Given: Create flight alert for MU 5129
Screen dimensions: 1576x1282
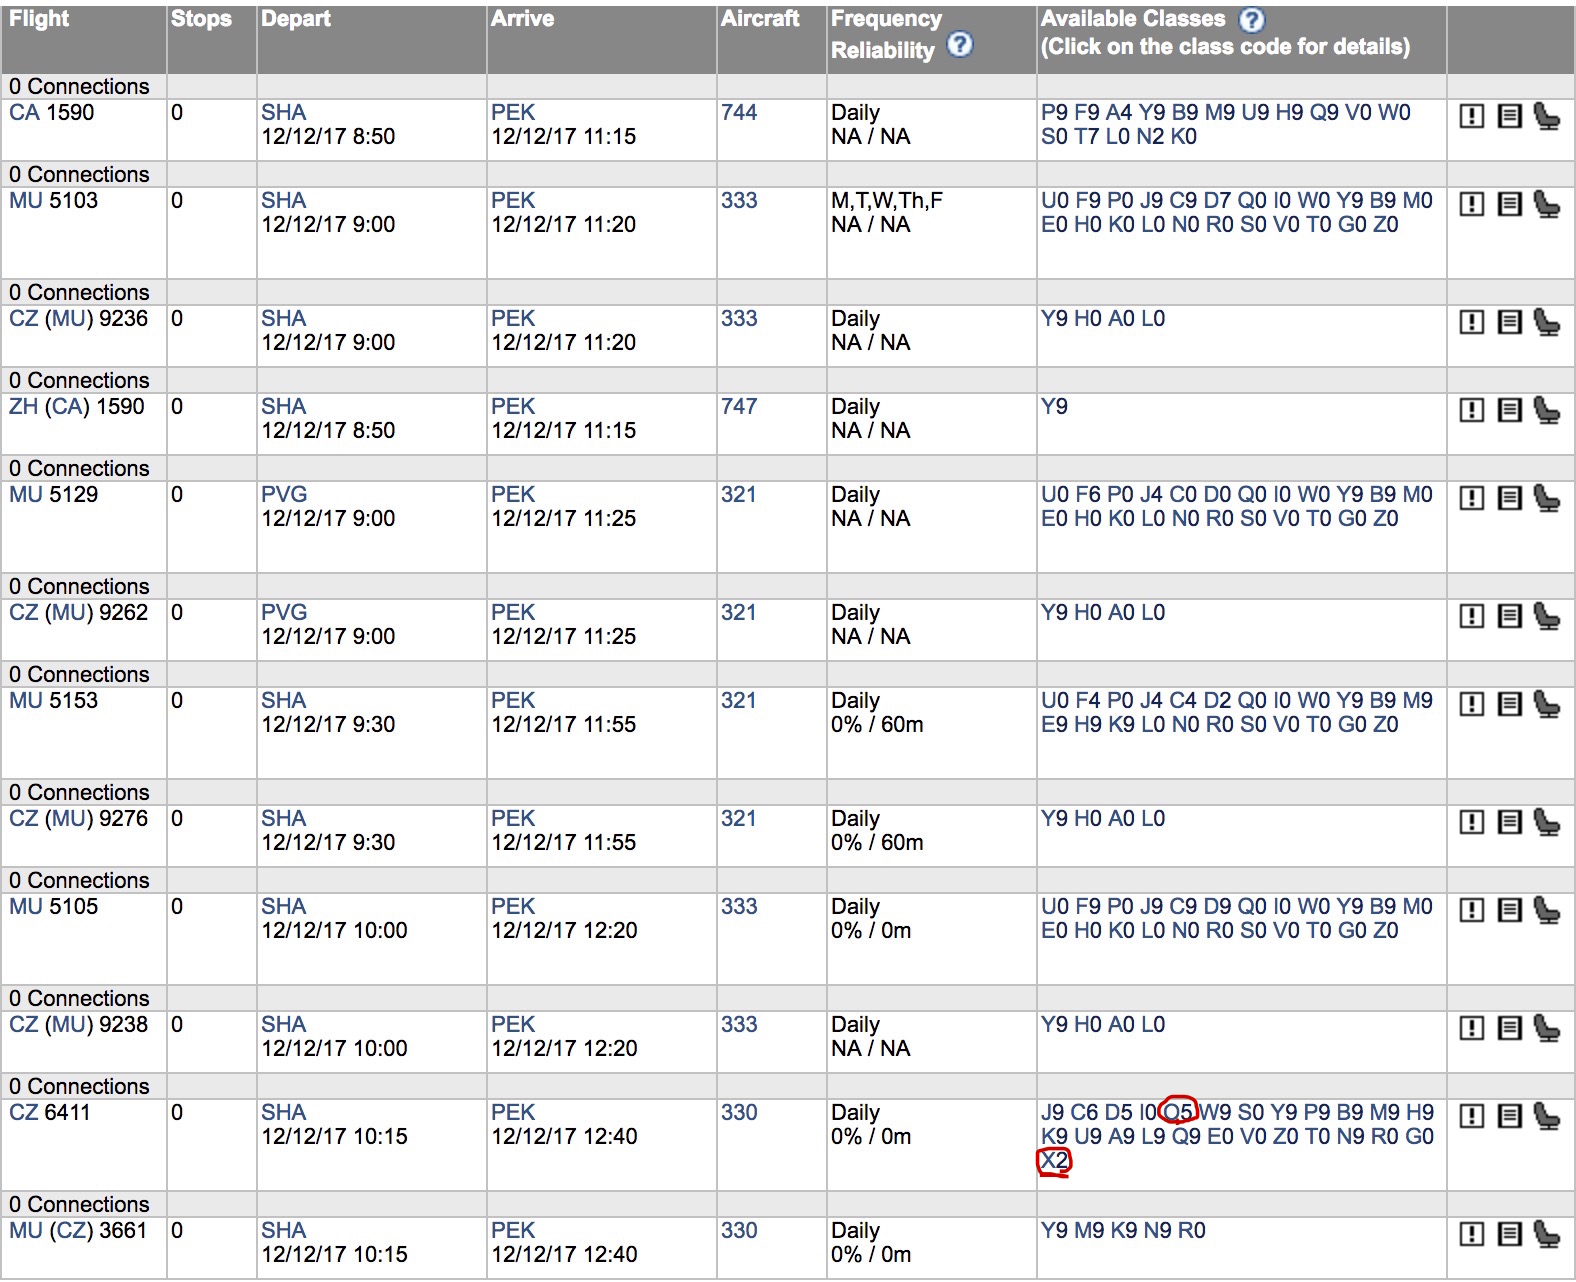Looking at the screenshot, I should 1471,498.
